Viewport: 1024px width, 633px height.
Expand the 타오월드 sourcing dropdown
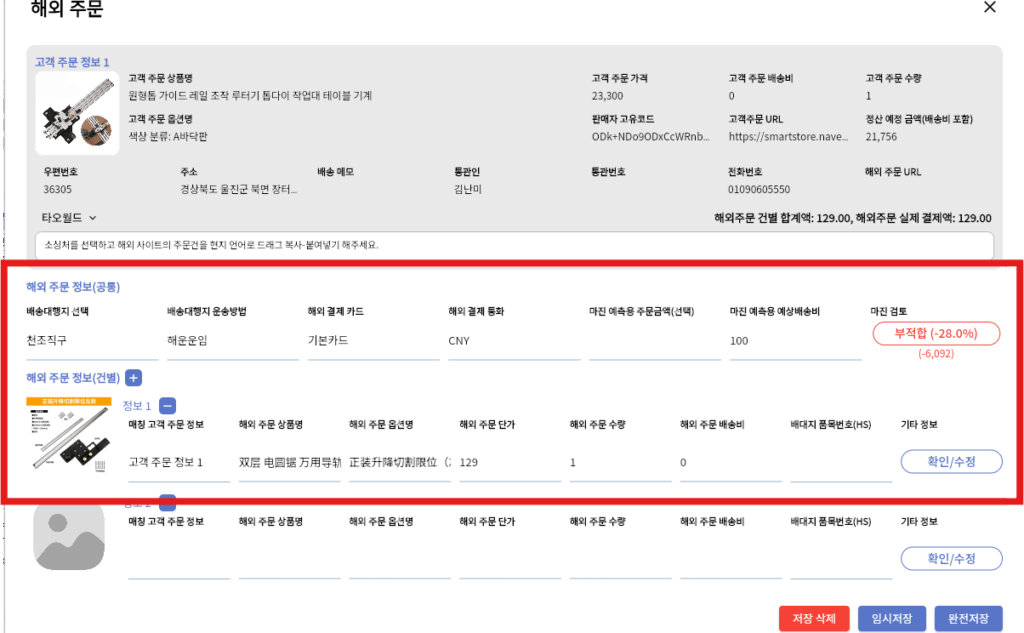point(68,217)
